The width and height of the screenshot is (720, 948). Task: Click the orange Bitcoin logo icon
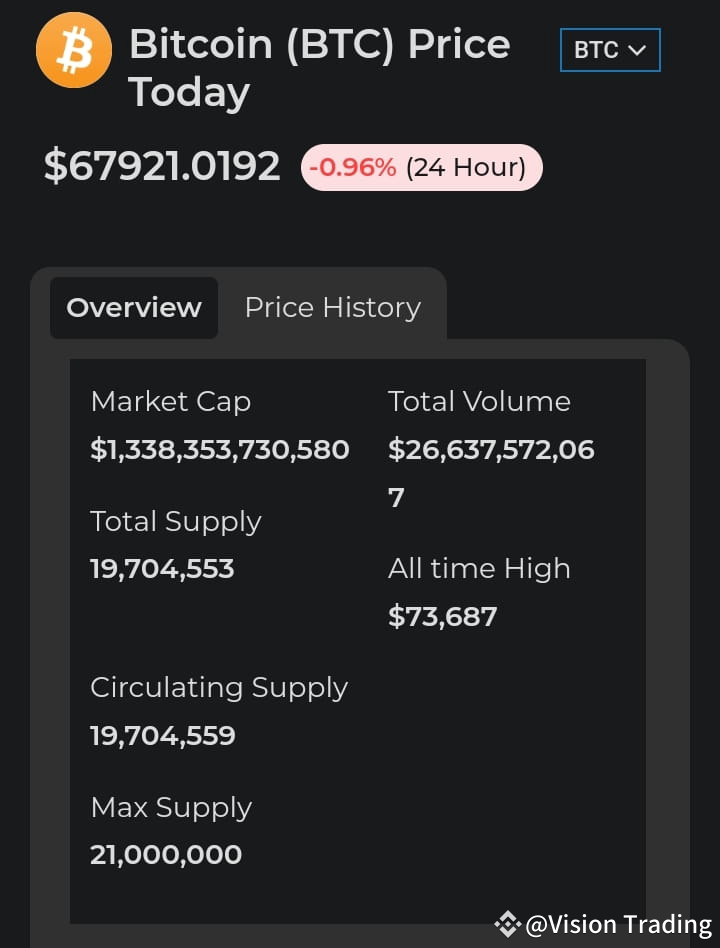click(74, 50)
